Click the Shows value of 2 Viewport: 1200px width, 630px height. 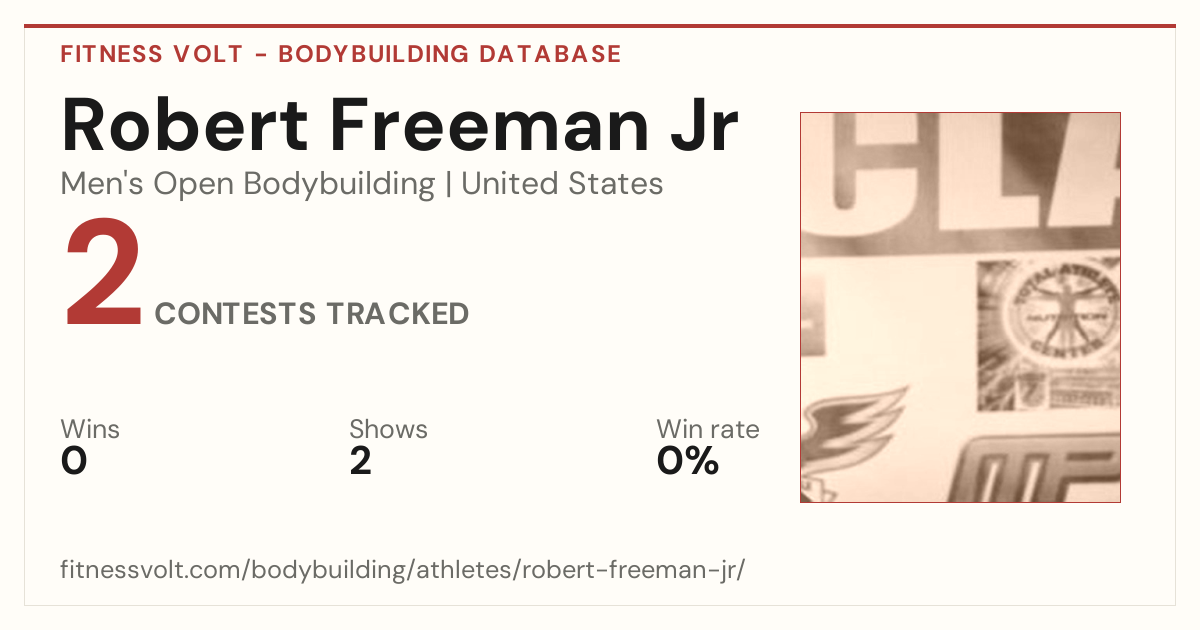tap(360, 461)
